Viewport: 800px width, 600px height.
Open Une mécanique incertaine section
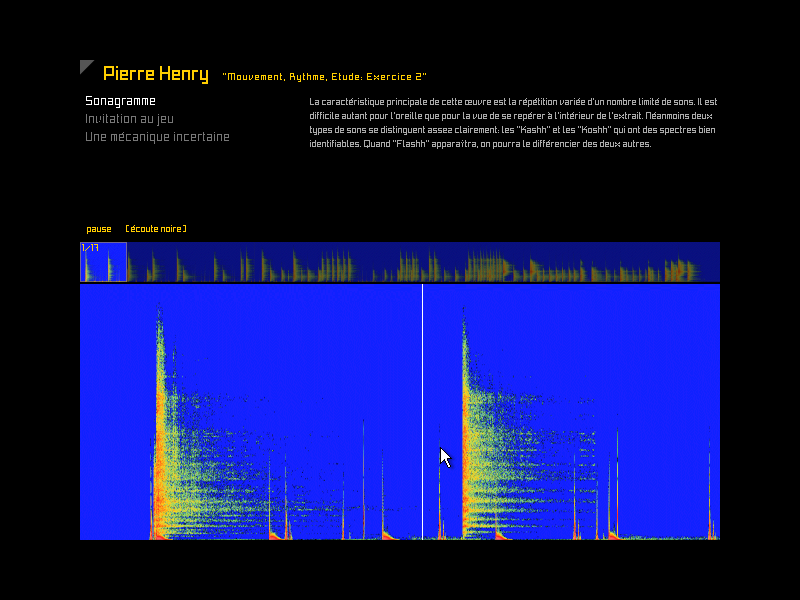[157, 137]
